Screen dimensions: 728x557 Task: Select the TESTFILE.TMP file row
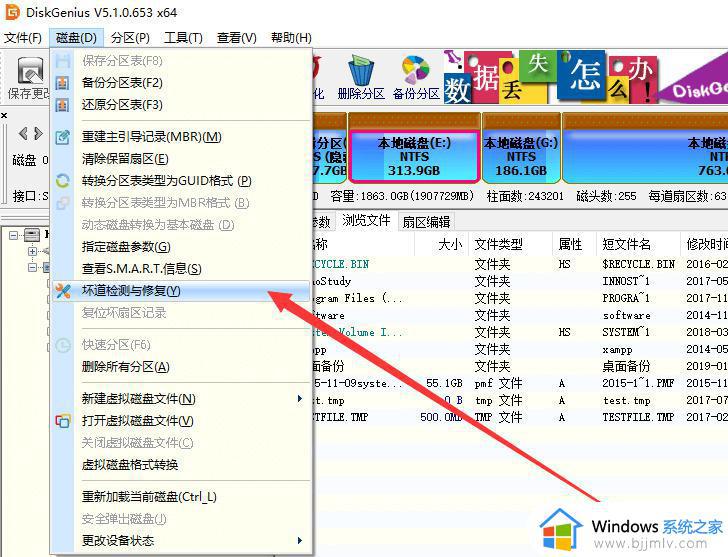coord(520,417)
